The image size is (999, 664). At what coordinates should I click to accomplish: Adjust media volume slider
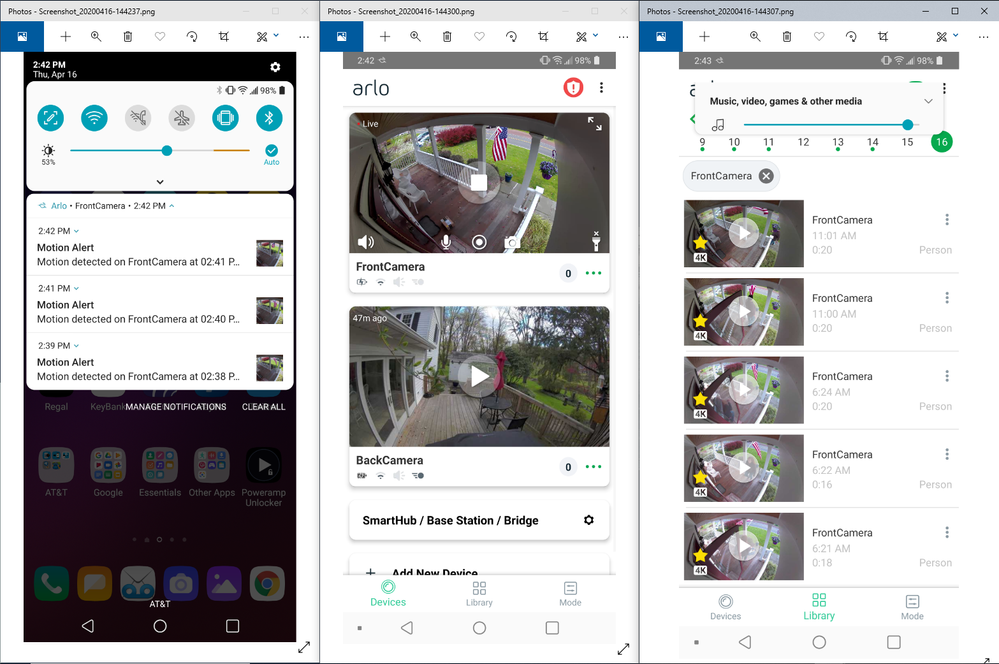coord(908,125)
